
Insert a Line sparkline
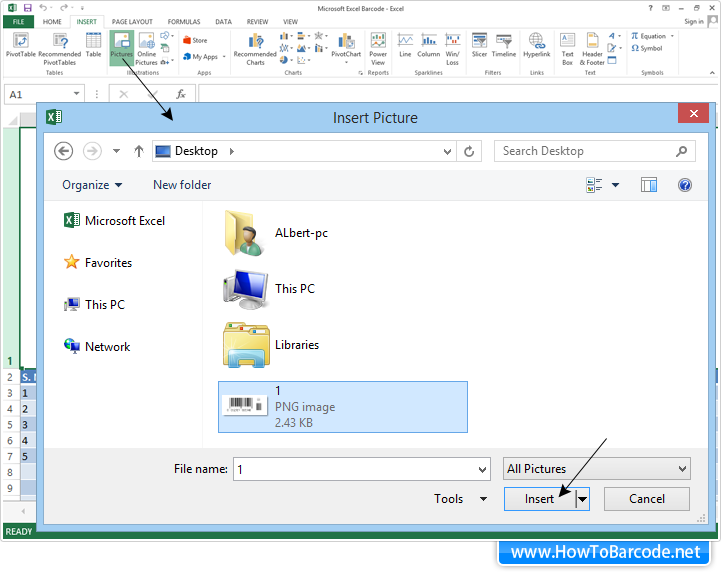coord(405,45)
